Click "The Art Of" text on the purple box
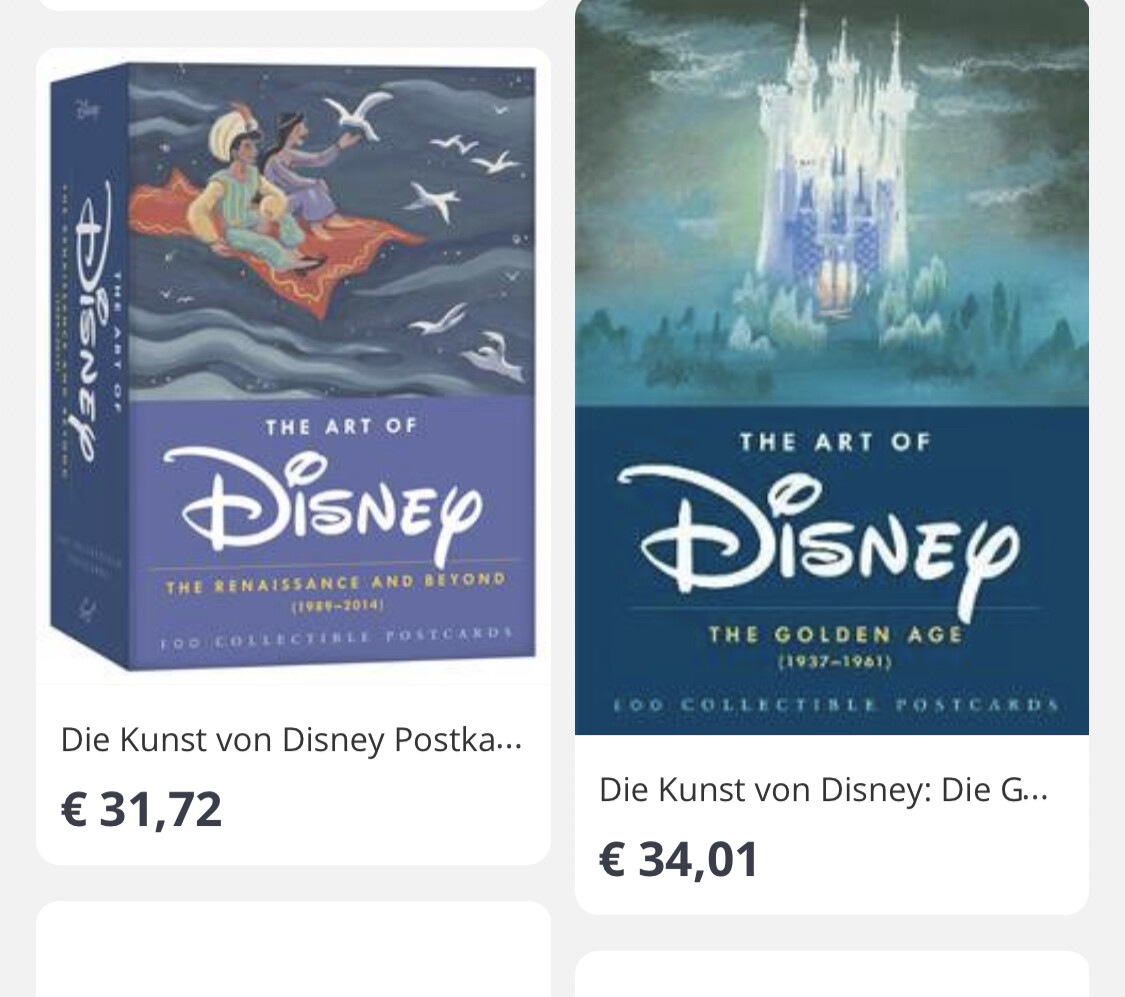1125x997 pixels. click(341, 427)
